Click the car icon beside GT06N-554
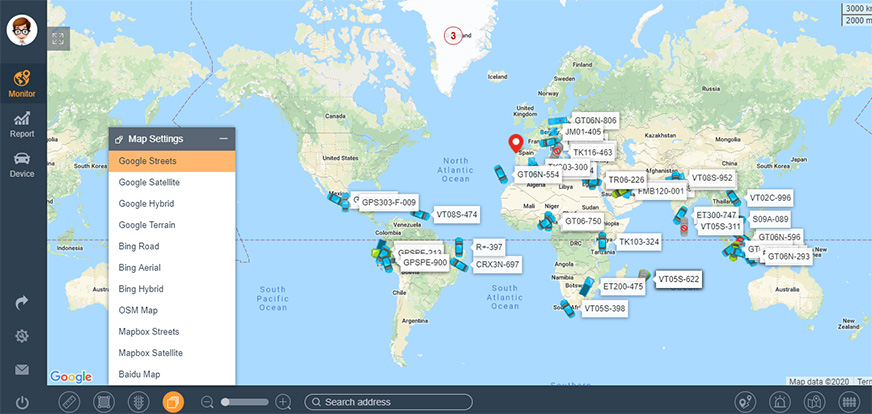Screen dimensions: 872x414 501,174
